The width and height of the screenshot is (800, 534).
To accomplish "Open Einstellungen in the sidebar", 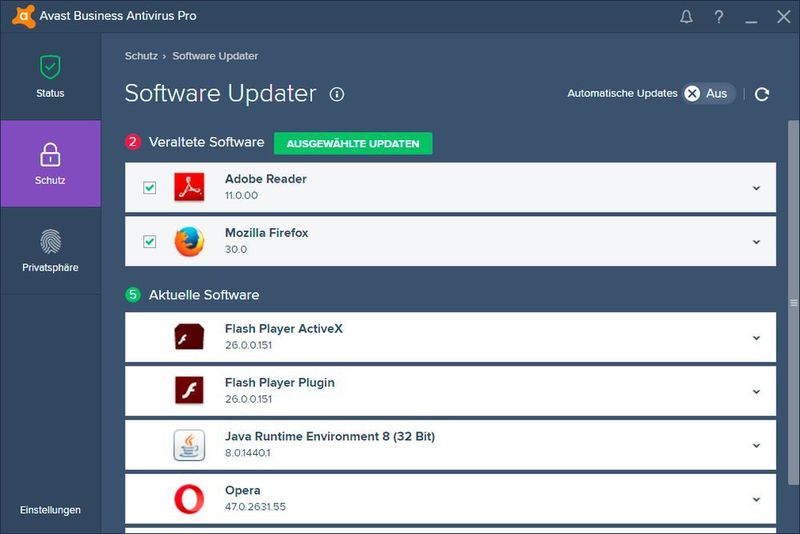I will (50, 510).
